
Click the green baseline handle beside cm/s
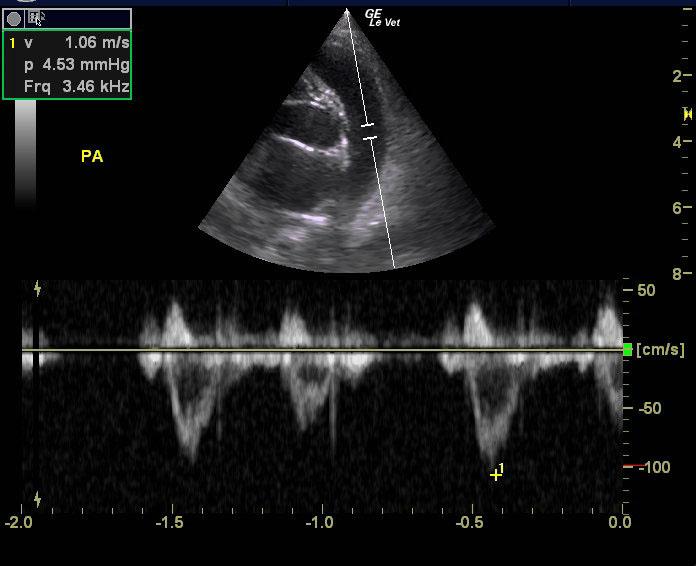click(628, 349)
